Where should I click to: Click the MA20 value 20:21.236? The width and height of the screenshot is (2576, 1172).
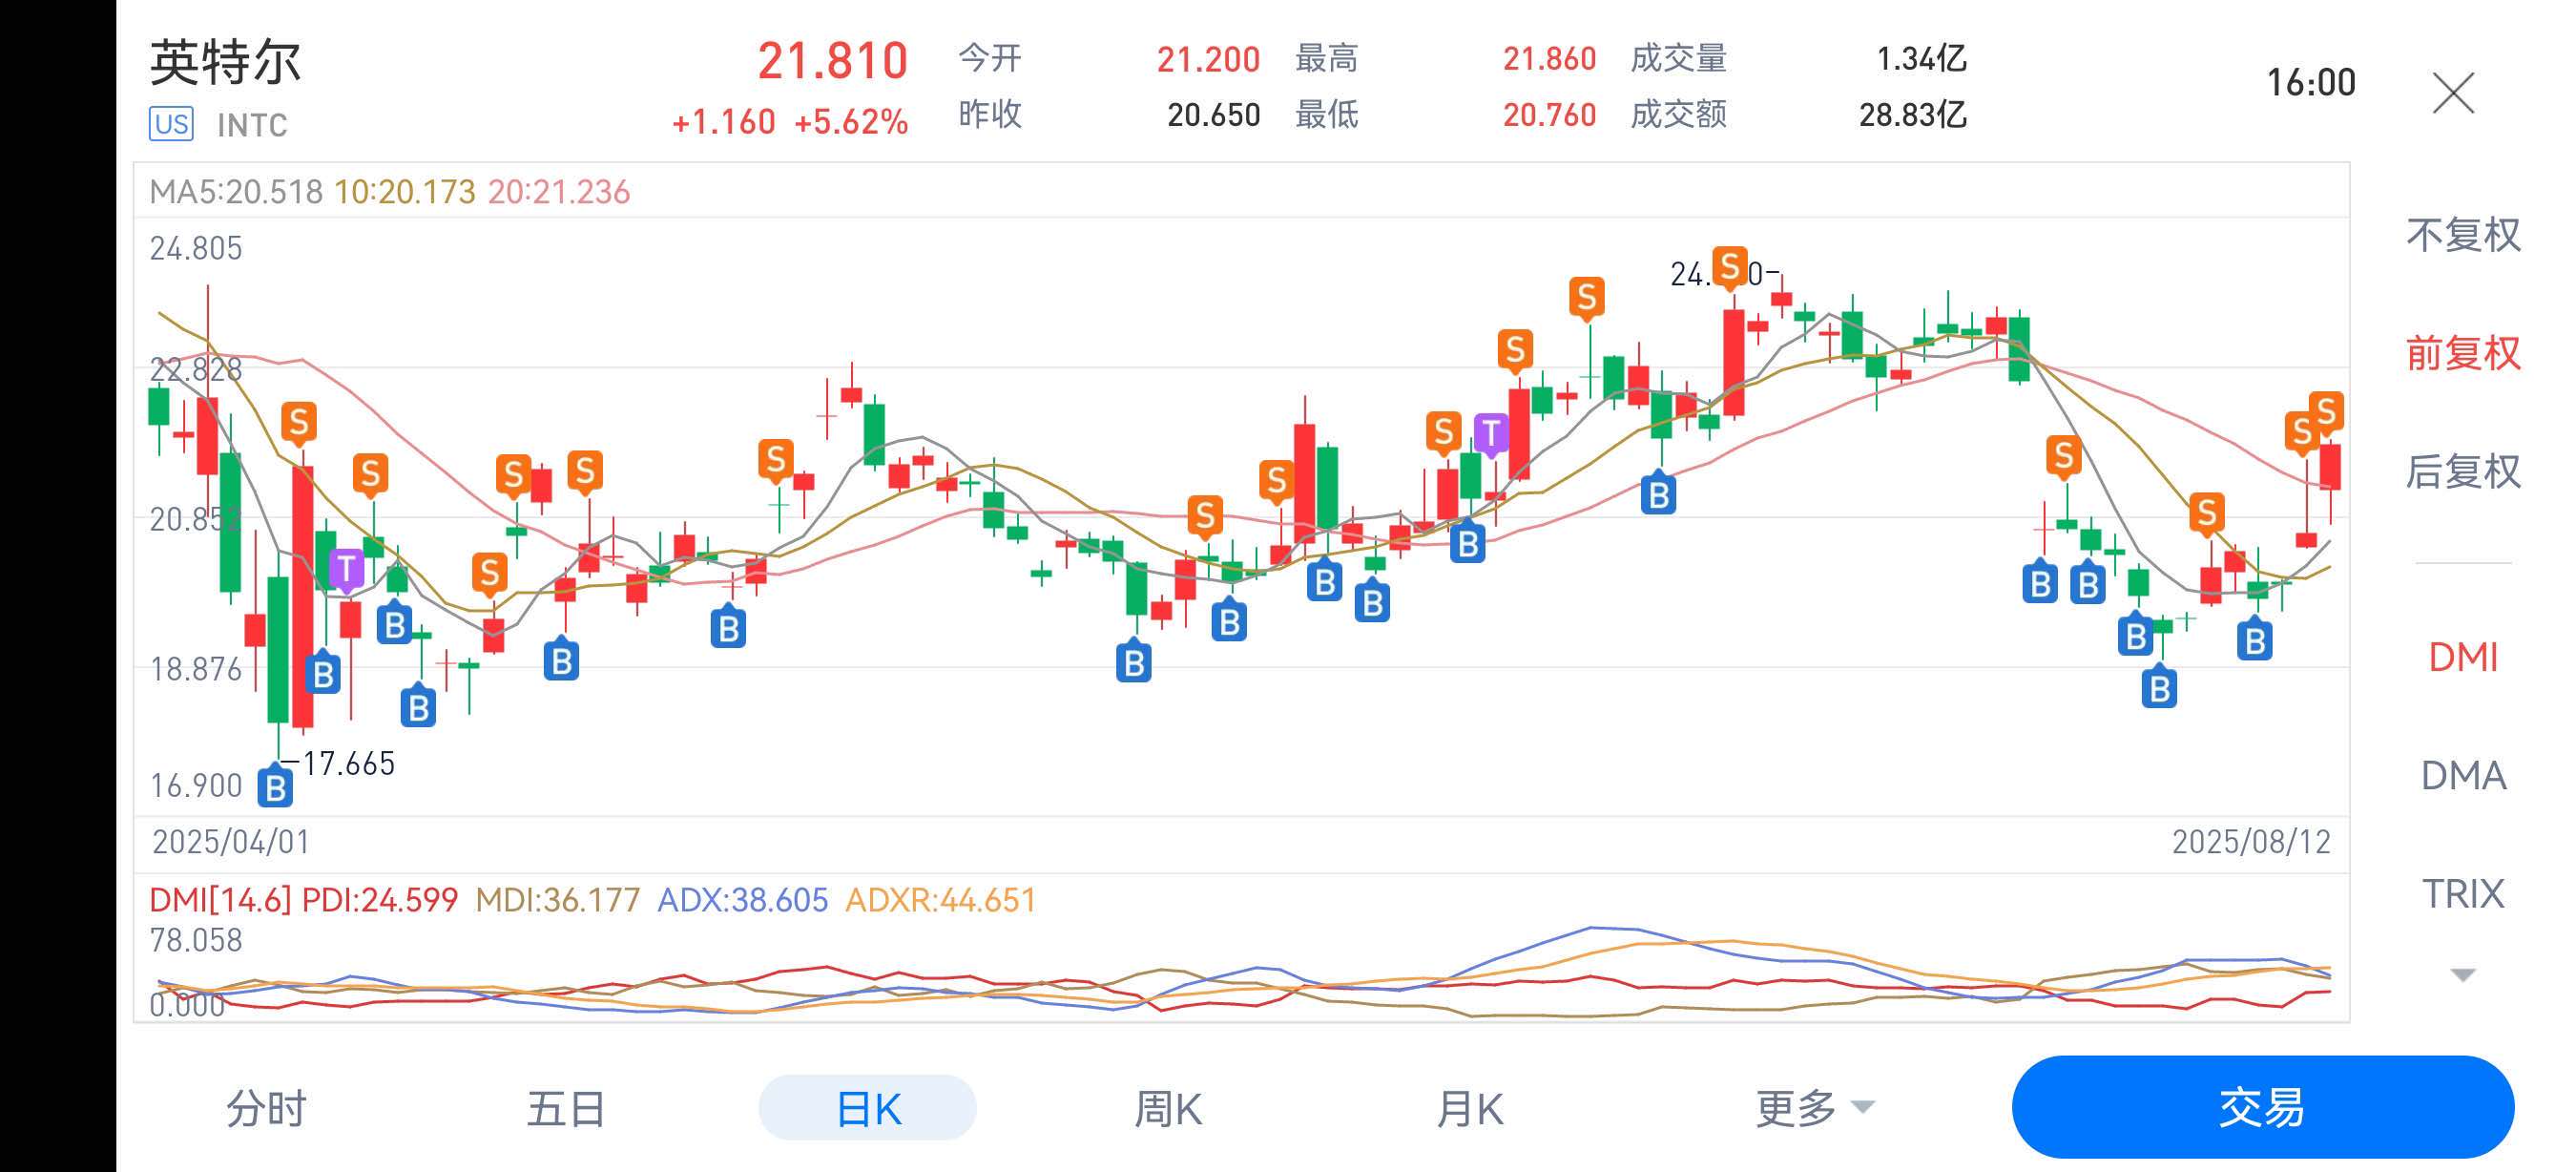558,191
